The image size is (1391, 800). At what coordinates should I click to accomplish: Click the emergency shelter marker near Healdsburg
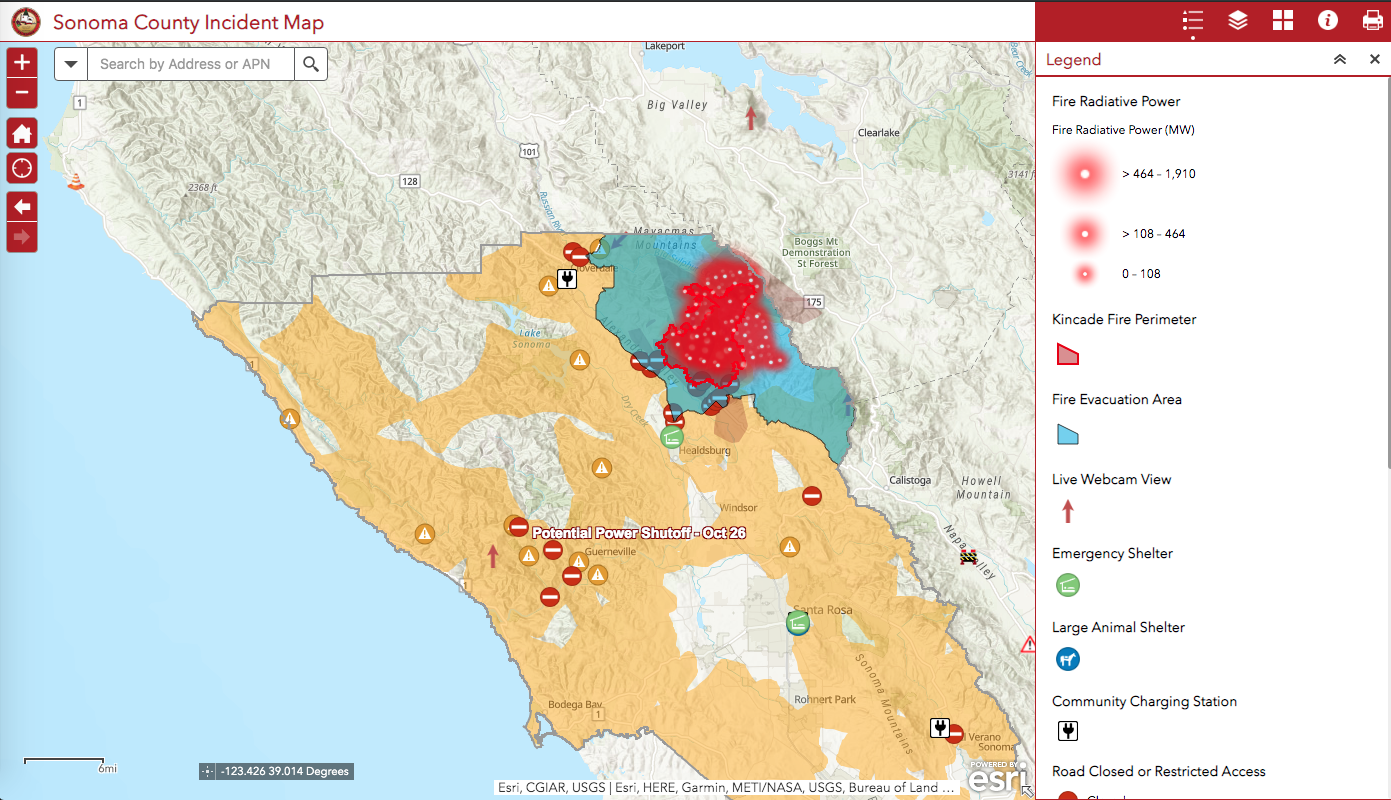point(673,436)
